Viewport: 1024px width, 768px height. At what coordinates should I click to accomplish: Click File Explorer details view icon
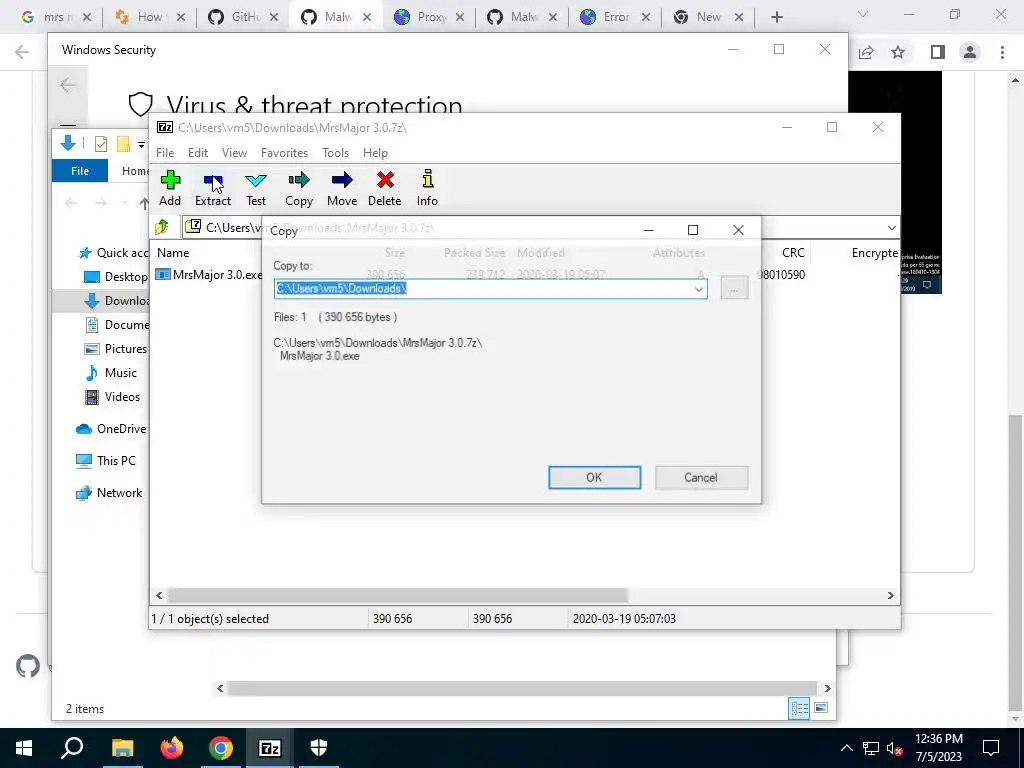(799, 708)
